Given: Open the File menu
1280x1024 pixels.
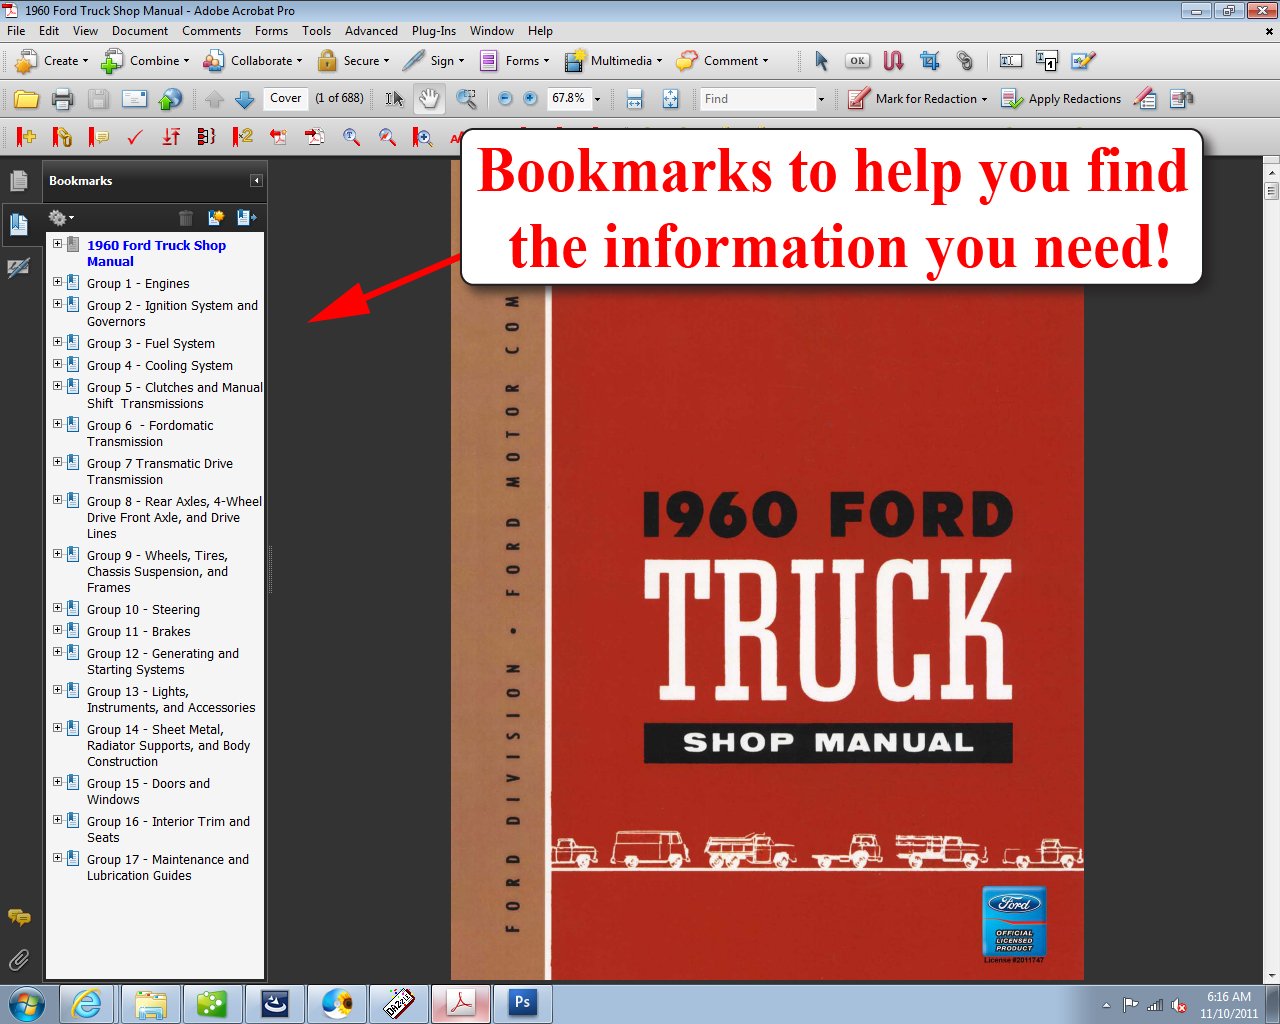Looking at the screenshot, I should pyautogui.click(x=16, y=31).
